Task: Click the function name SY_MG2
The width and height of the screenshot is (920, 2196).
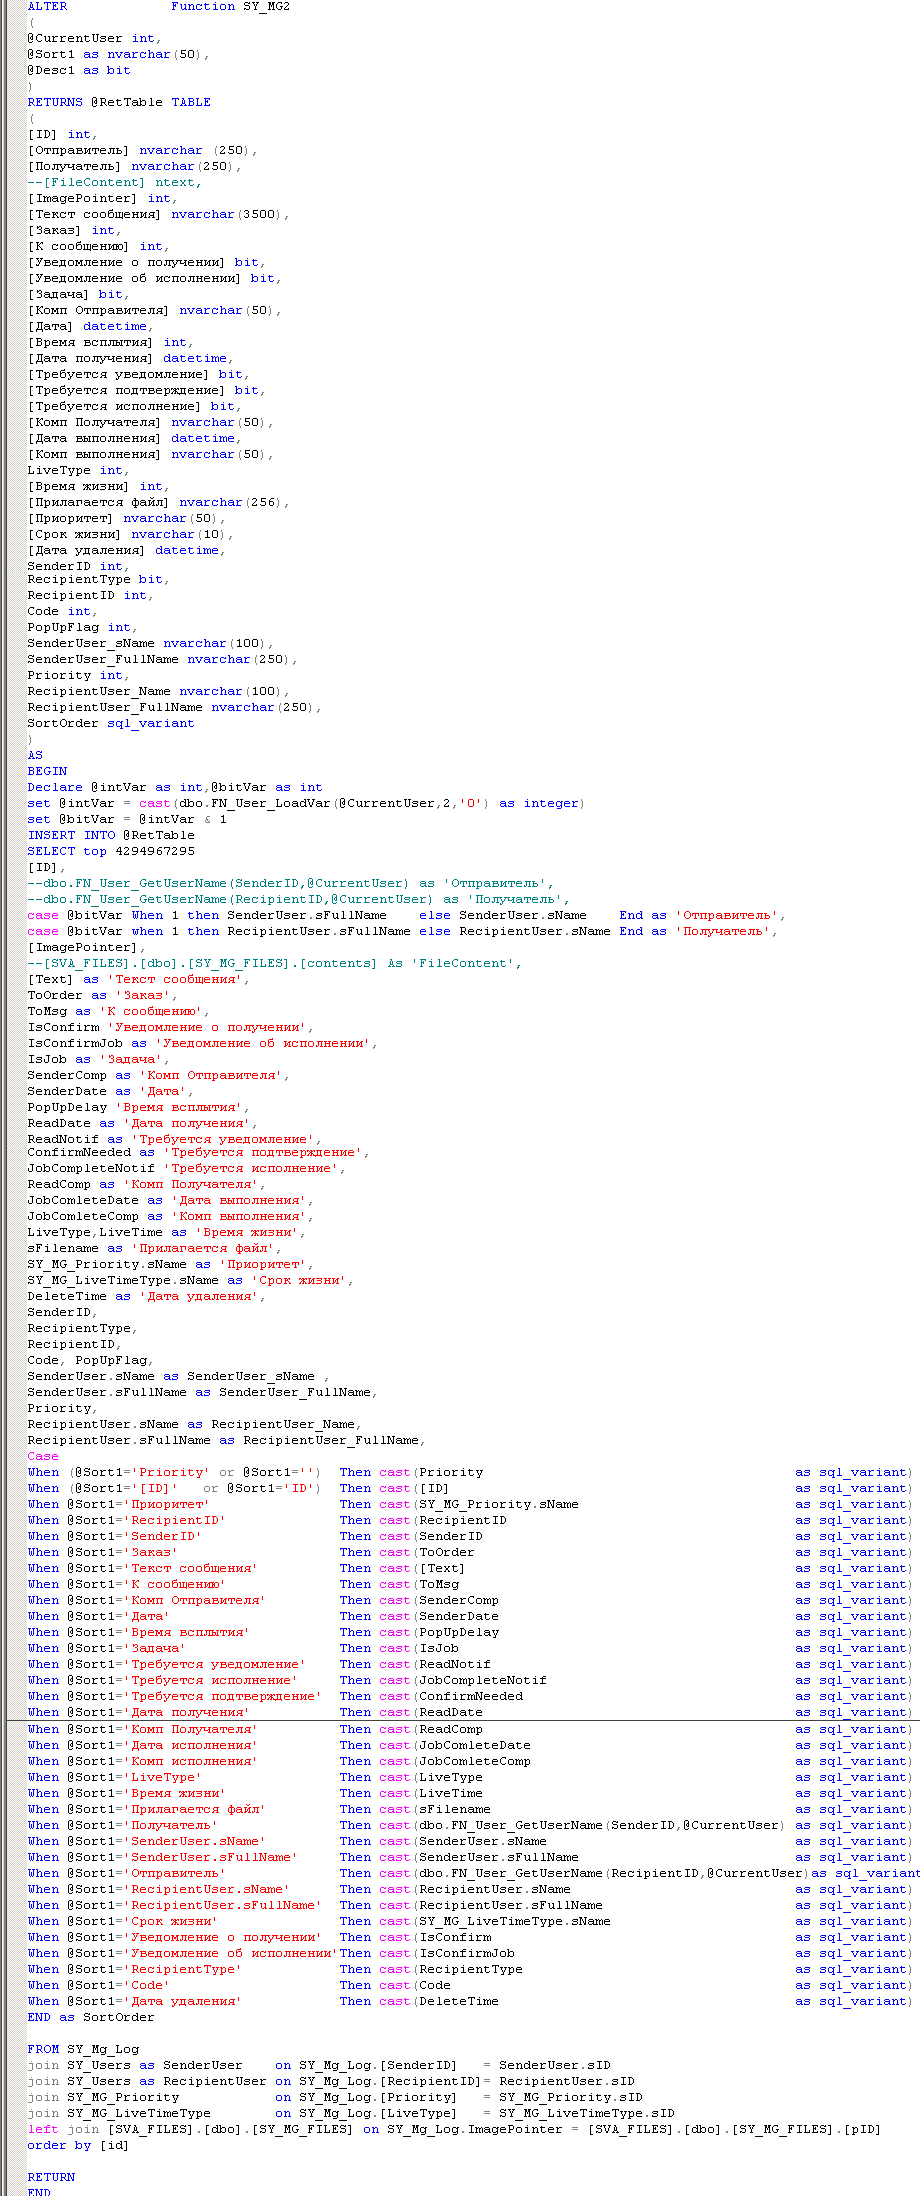Action: point(266,6)
